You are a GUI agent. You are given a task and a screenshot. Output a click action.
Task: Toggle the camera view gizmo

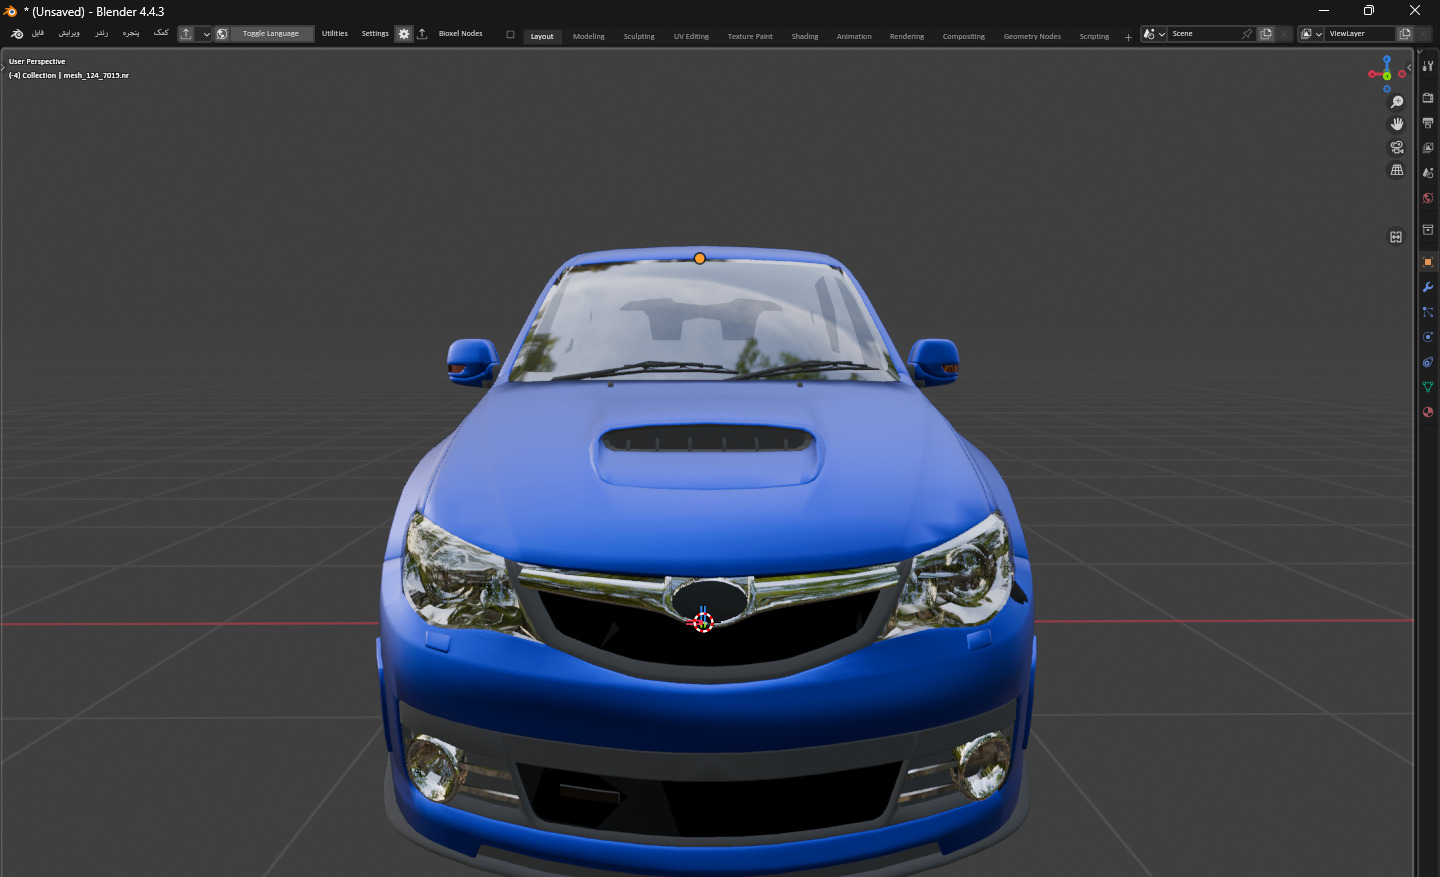click(x=1397, y=147)
